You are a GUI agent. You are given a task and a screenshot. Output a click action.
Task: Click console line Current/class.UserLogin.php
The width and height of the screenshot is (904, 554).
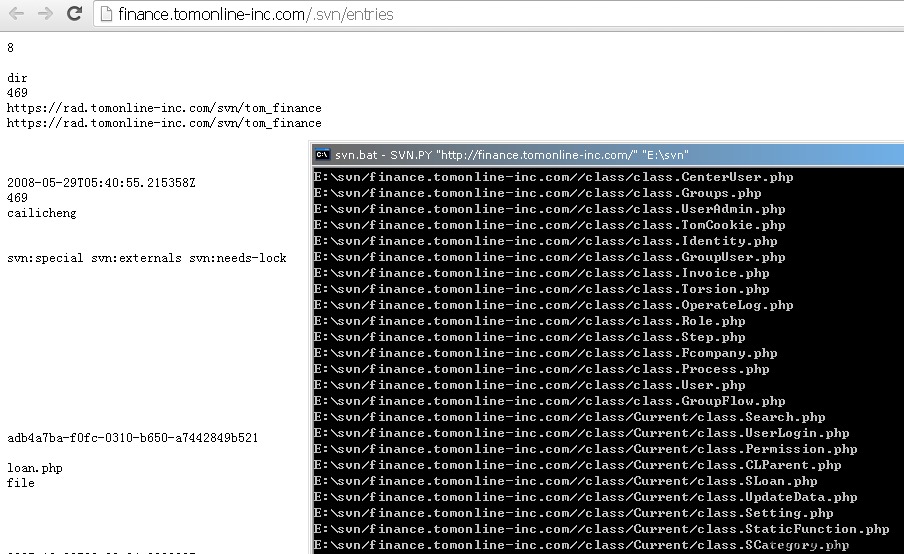[582, 433]
